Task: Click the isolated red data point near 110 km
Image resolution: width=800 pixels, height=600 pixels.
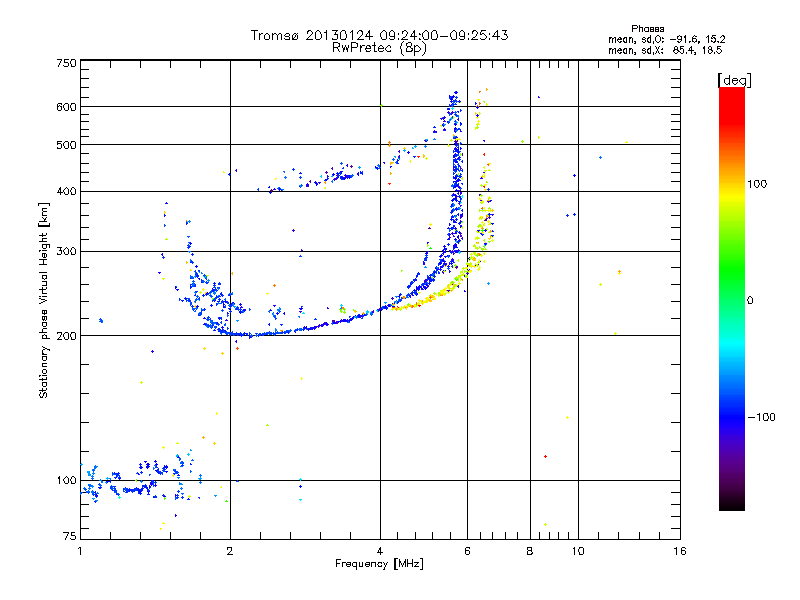Action: pyautogui.click(x=545, y=456)
